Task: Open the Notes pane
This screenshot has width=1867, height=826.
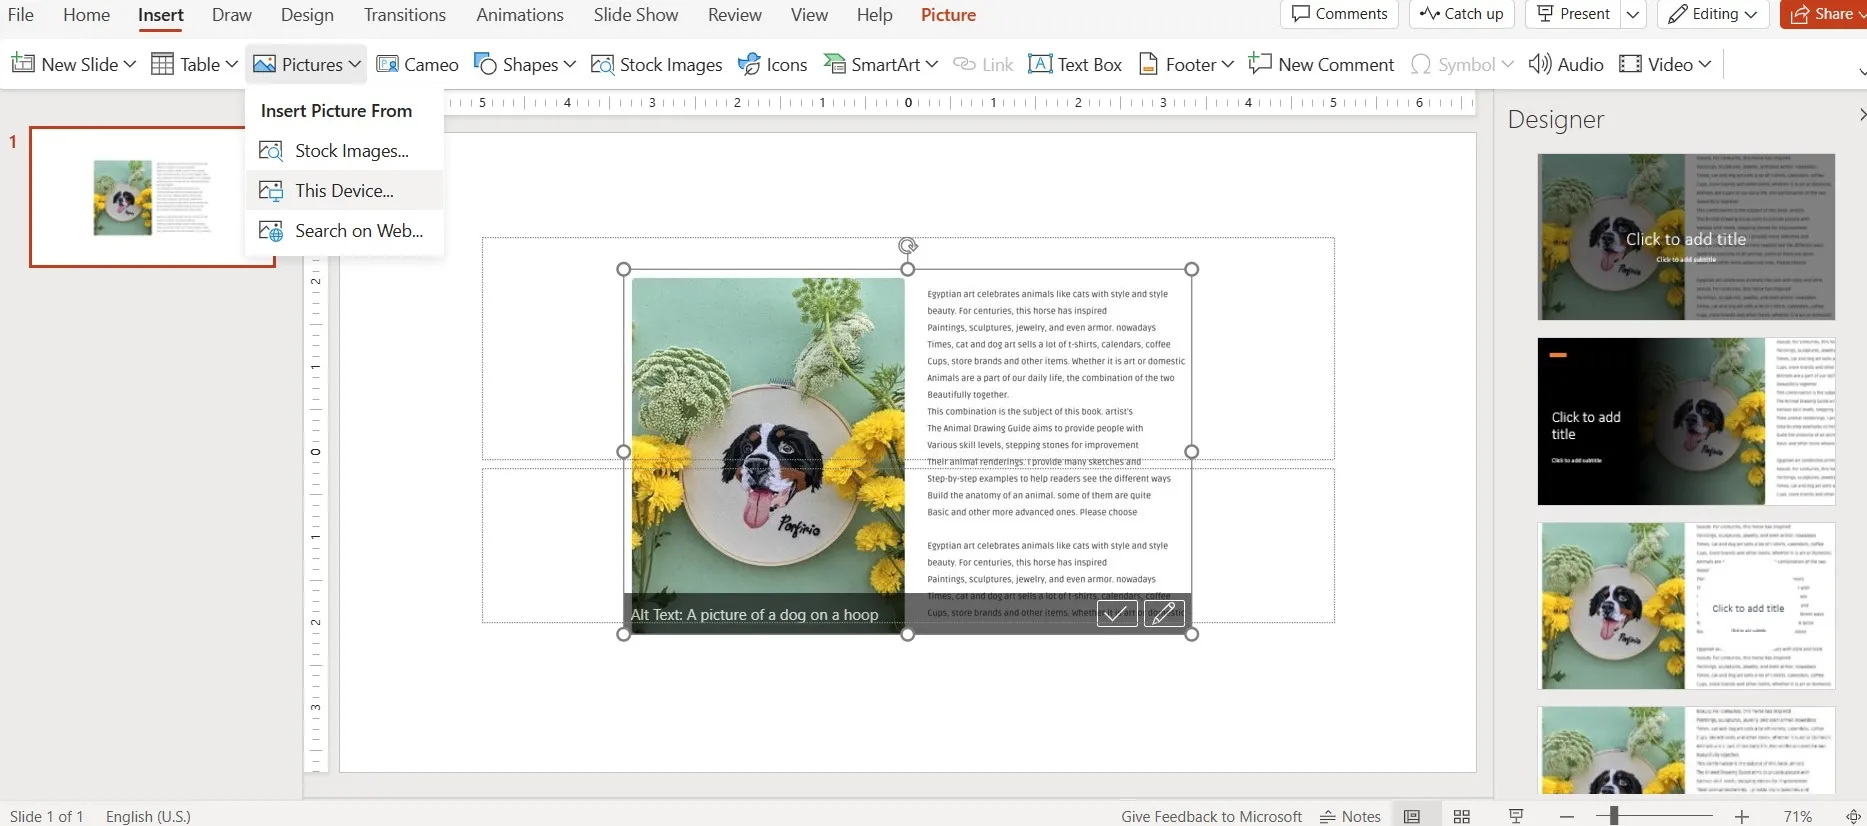Action: click(1350, 816)
